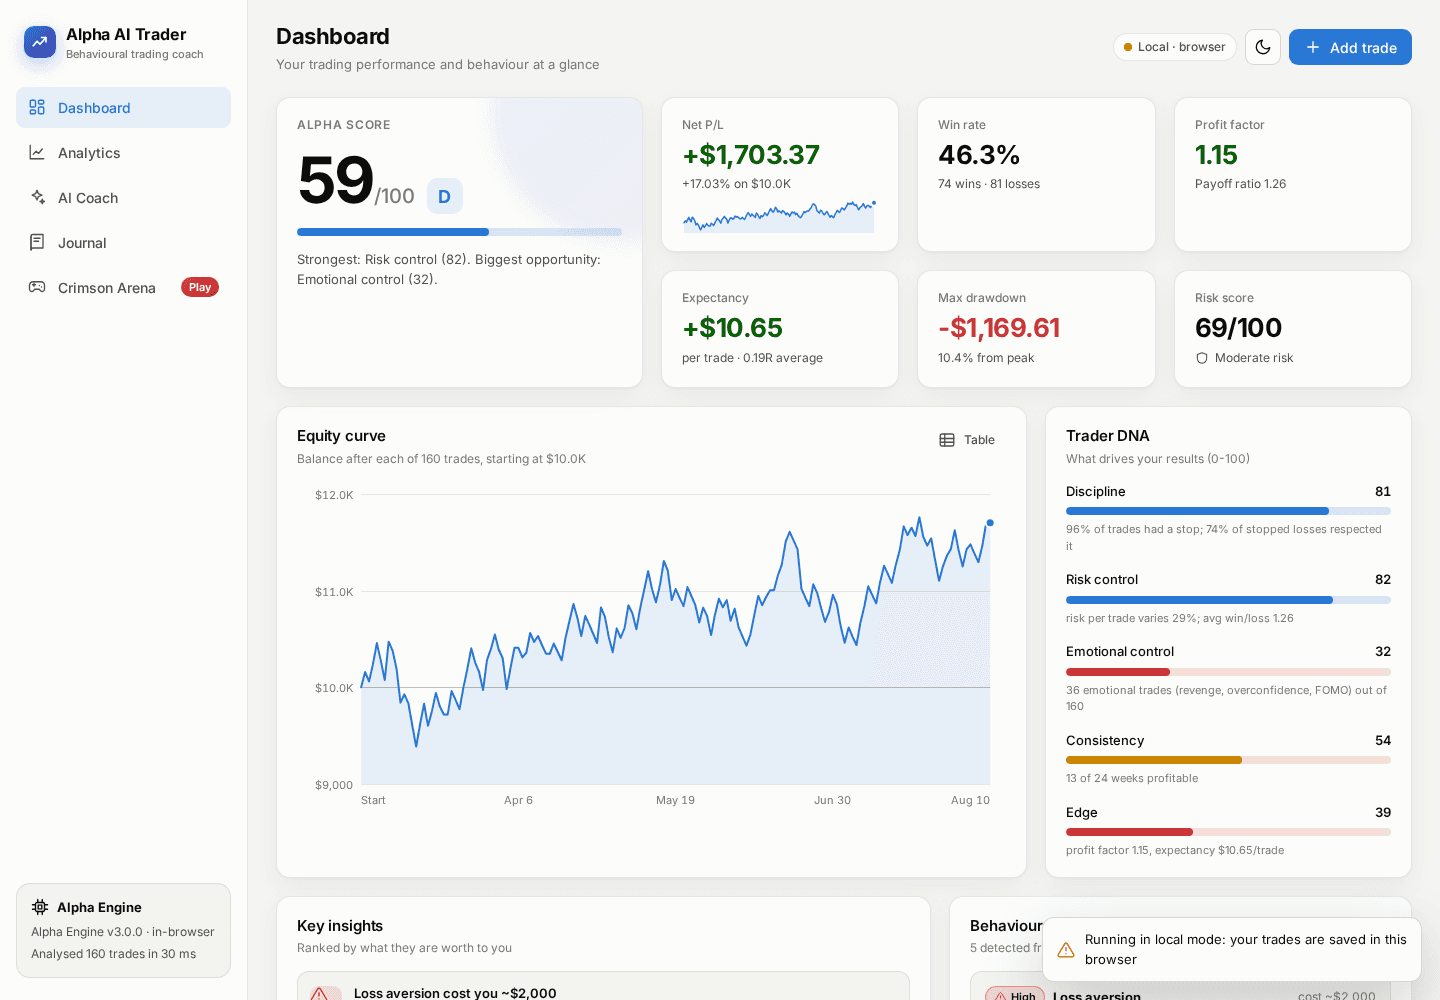Click the Edge score bar
Screen dimensions: 1440x1000
(1228, 832)
